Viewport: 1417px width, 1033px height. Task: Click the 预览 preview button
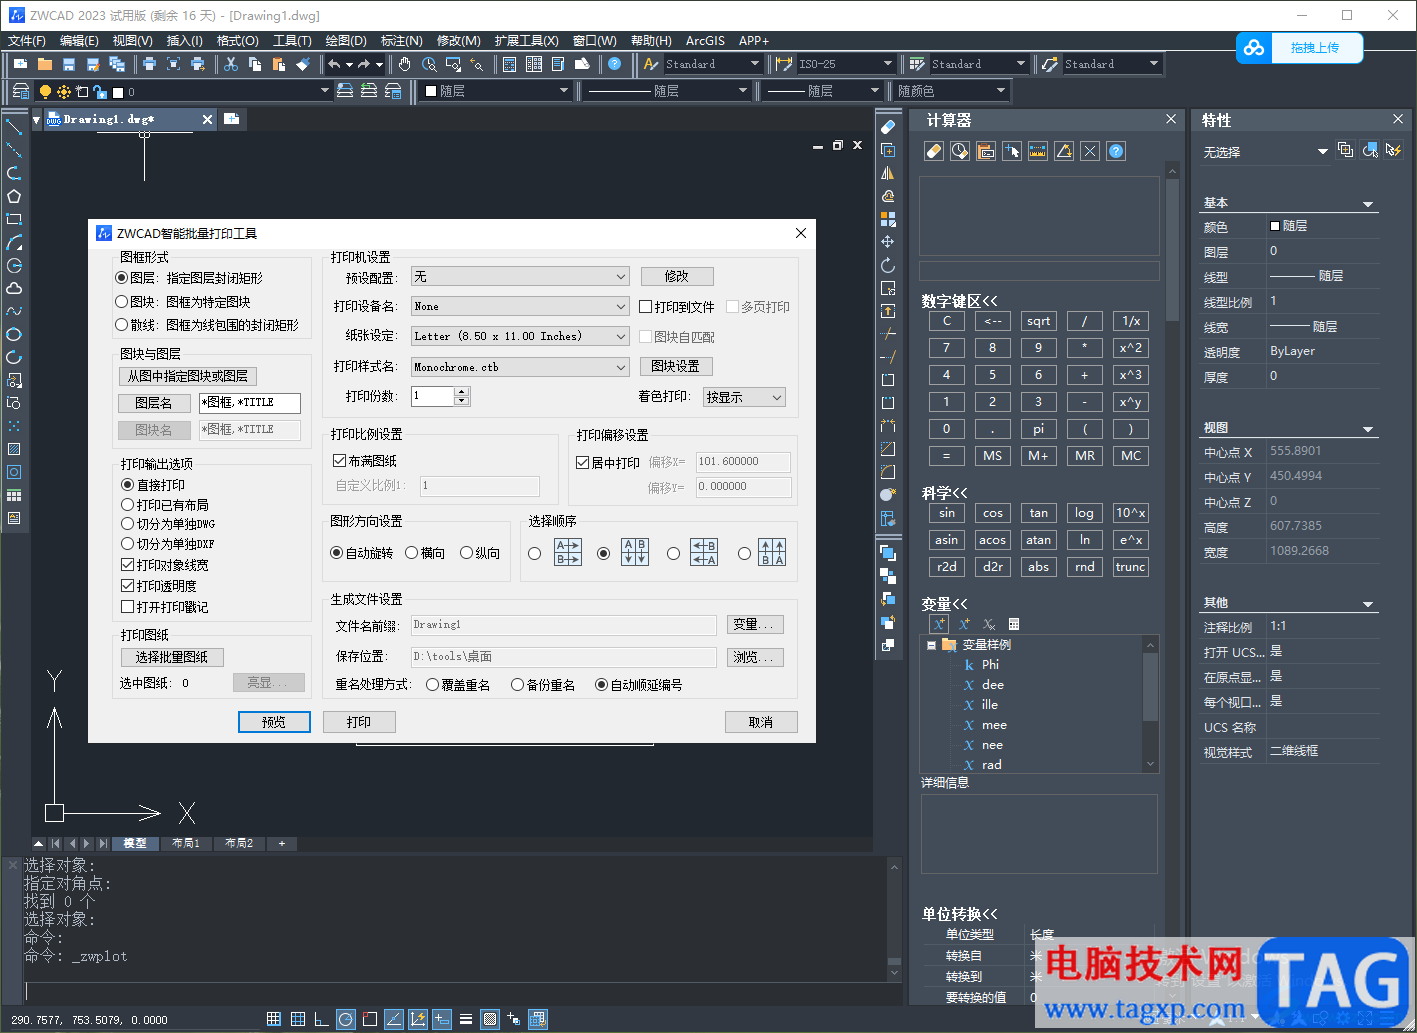coord(274,722)
